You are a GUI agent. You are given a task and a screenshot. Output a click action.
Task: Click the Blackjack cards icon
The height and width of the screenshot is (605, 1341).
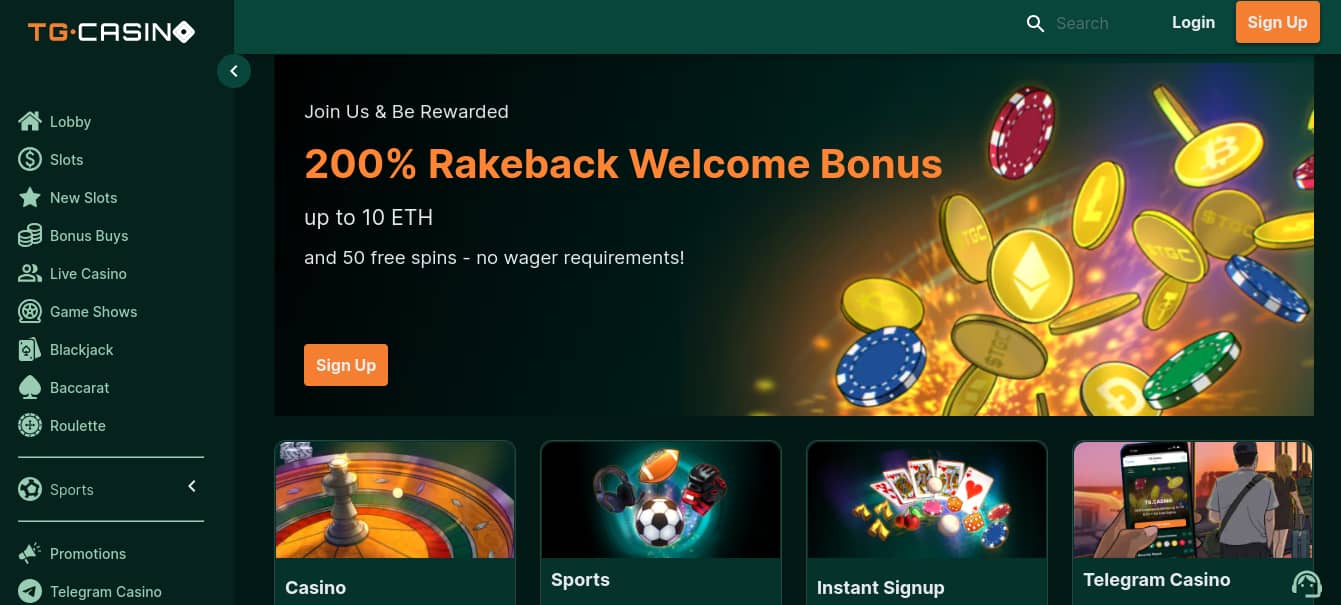tap(30, 349)
